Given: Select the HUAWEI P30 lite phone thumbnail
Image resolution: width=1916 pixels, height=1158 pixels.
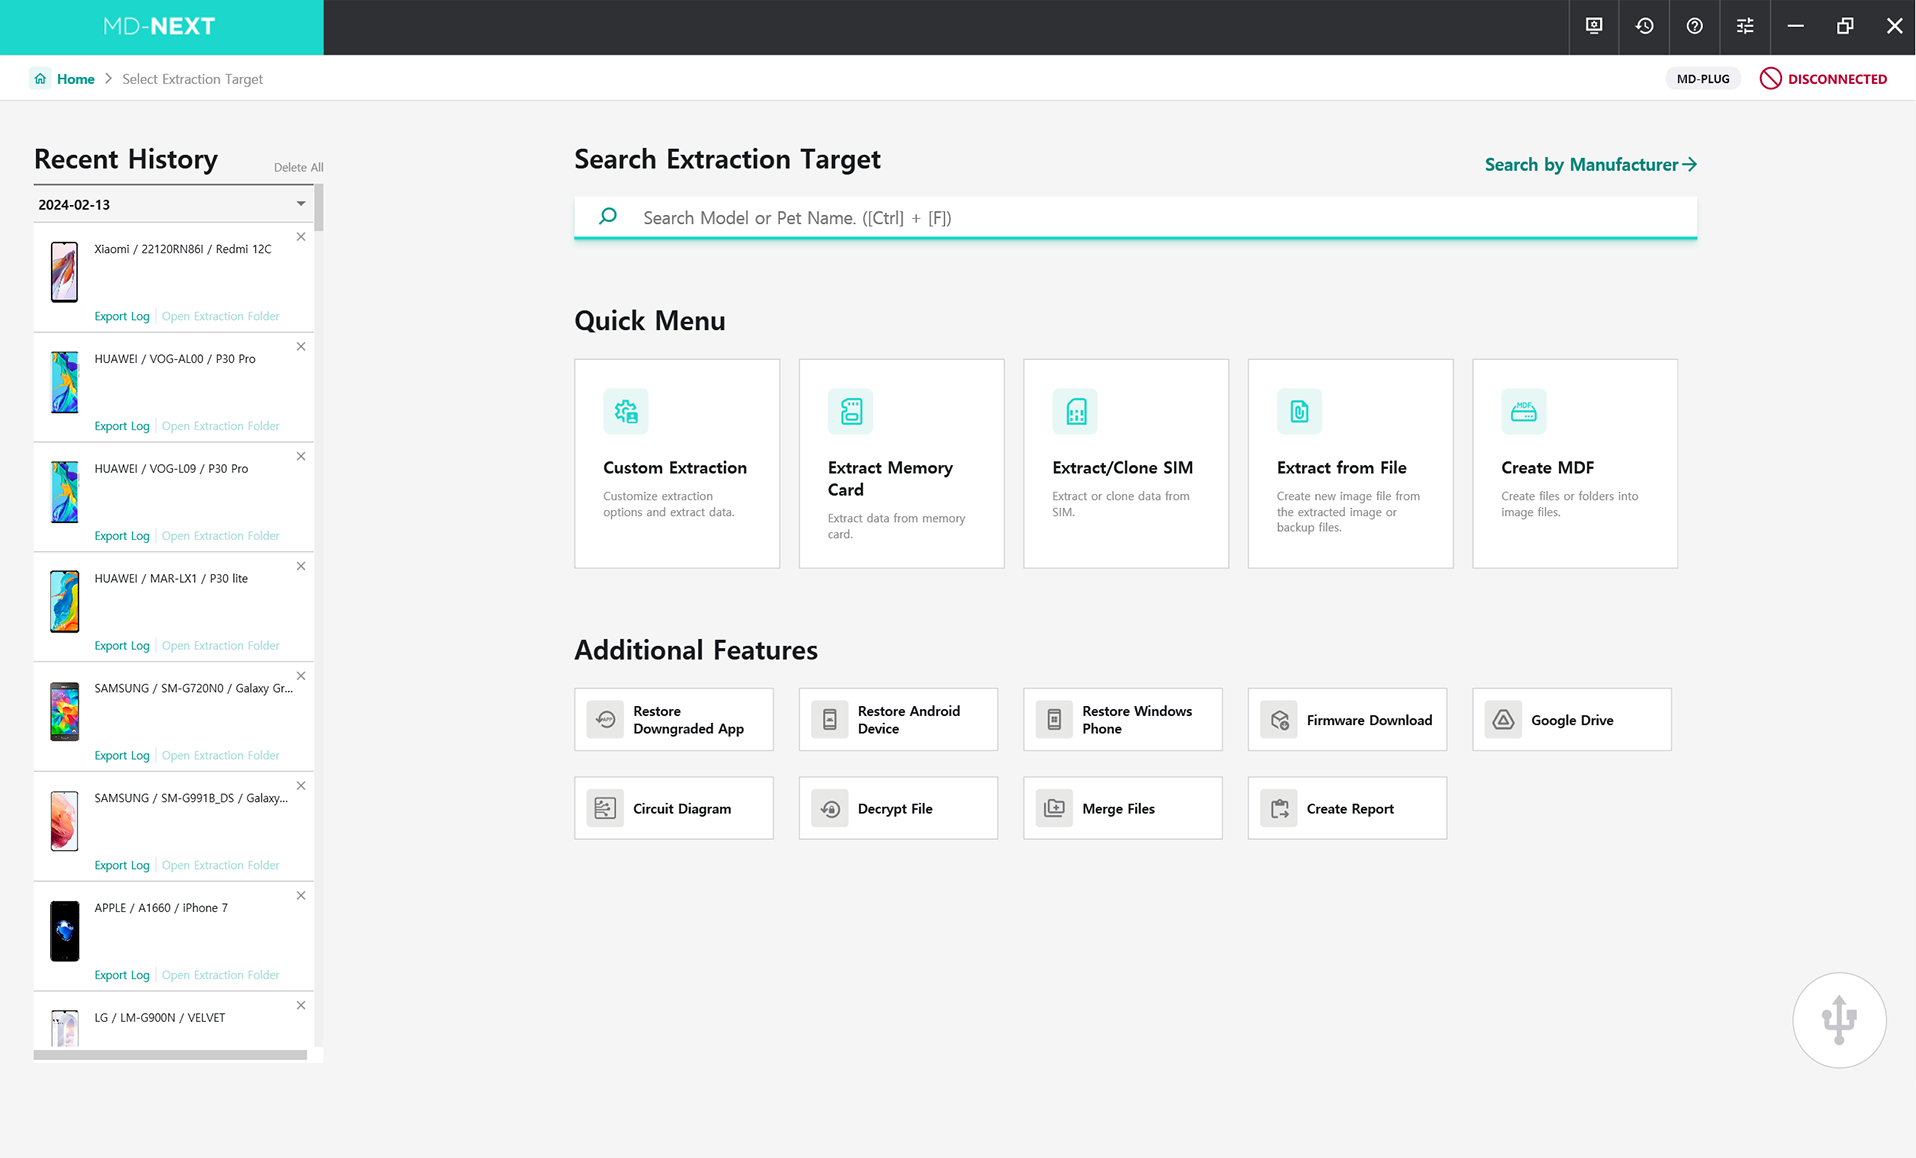Looking at the screenshot, I should 65,601.
